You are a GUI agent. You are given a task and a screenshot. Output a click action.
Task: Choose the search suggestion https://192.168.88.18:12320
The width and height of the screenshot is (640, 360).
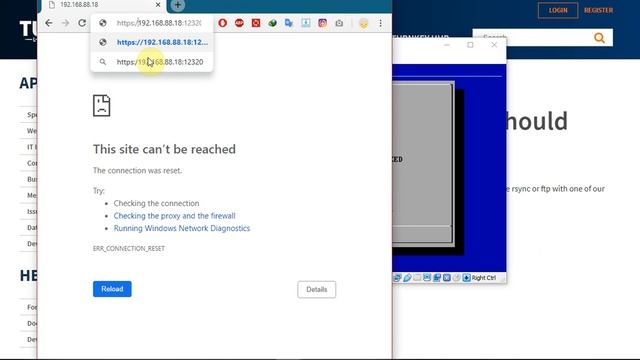[152, 62]
